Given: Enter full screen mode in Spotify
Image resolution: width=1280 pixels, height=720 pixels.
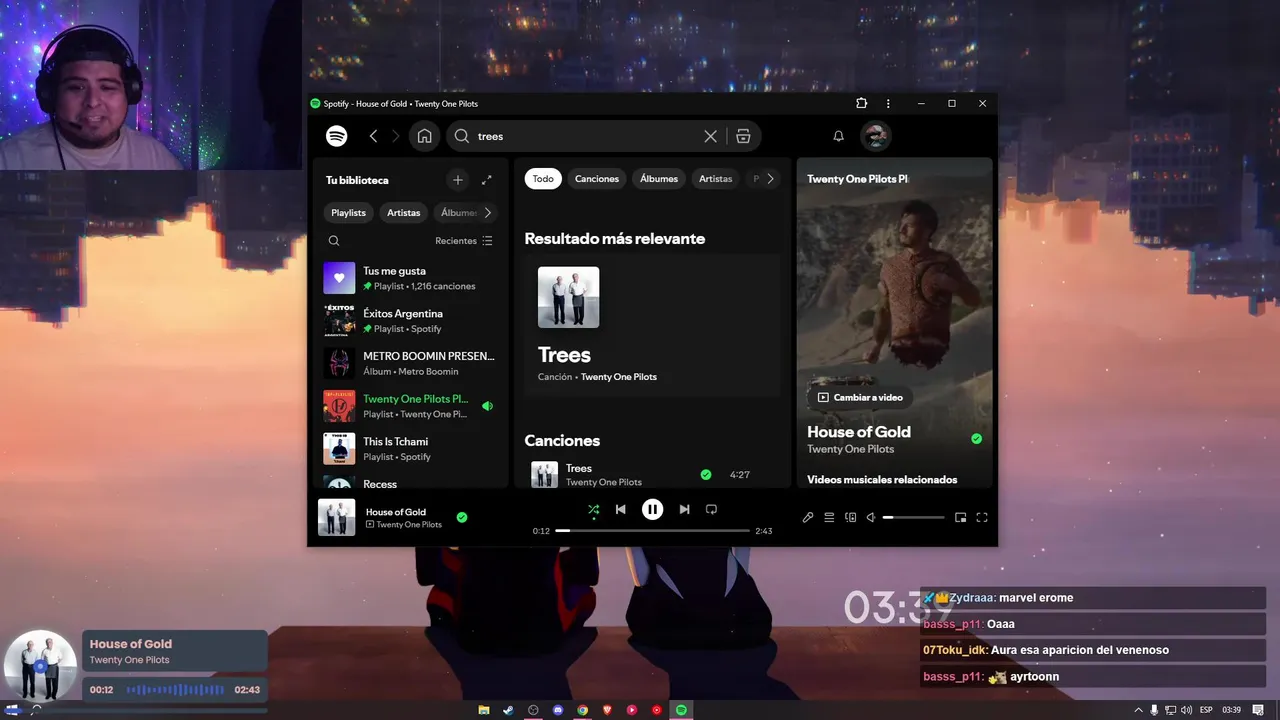Looking at the screenshot, I should [982, 517].
